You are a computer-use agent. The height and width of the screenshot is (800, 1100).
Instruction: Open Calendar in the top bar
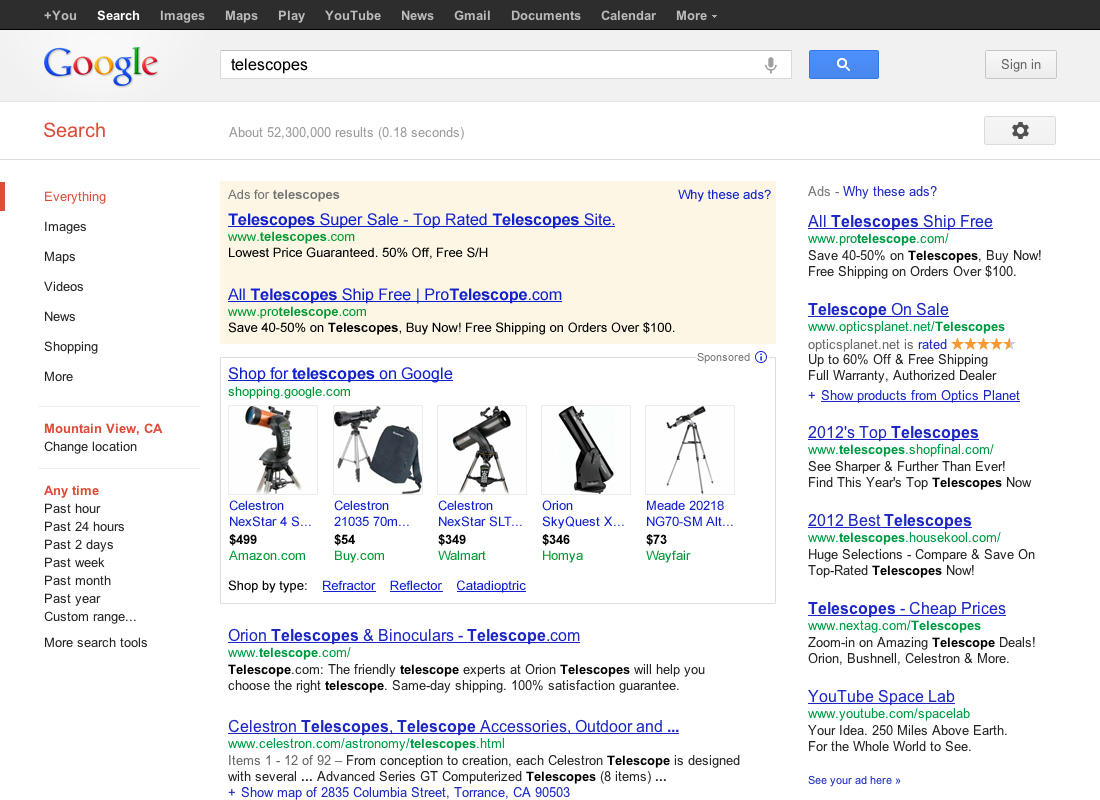click(x=628, y=15)
